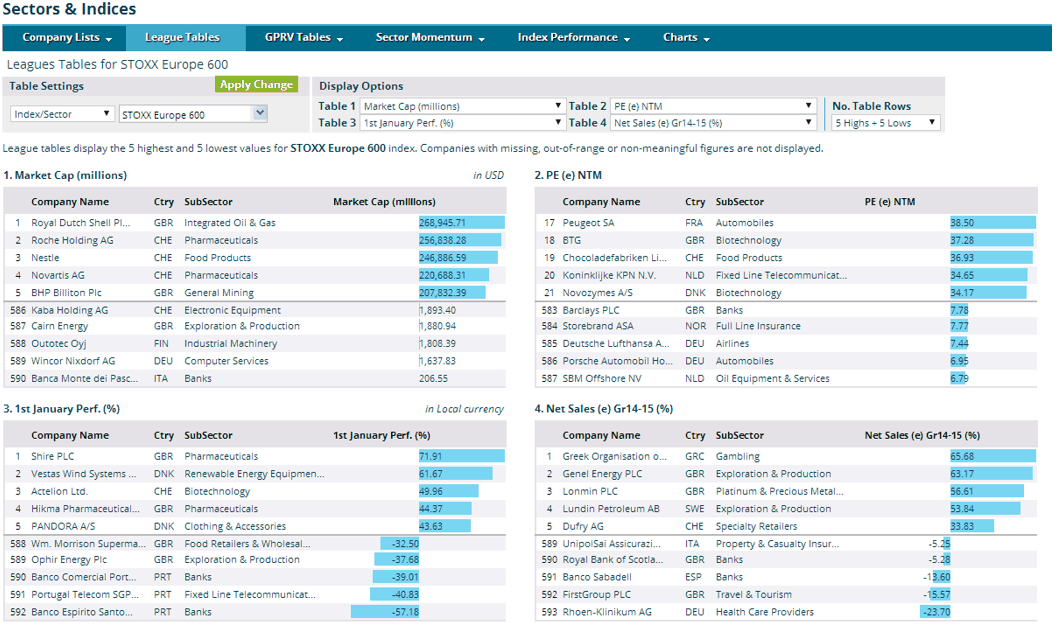Open the No. Table Rows dropdown
Screen dimensions: 1057x629
tap(886, 123)
